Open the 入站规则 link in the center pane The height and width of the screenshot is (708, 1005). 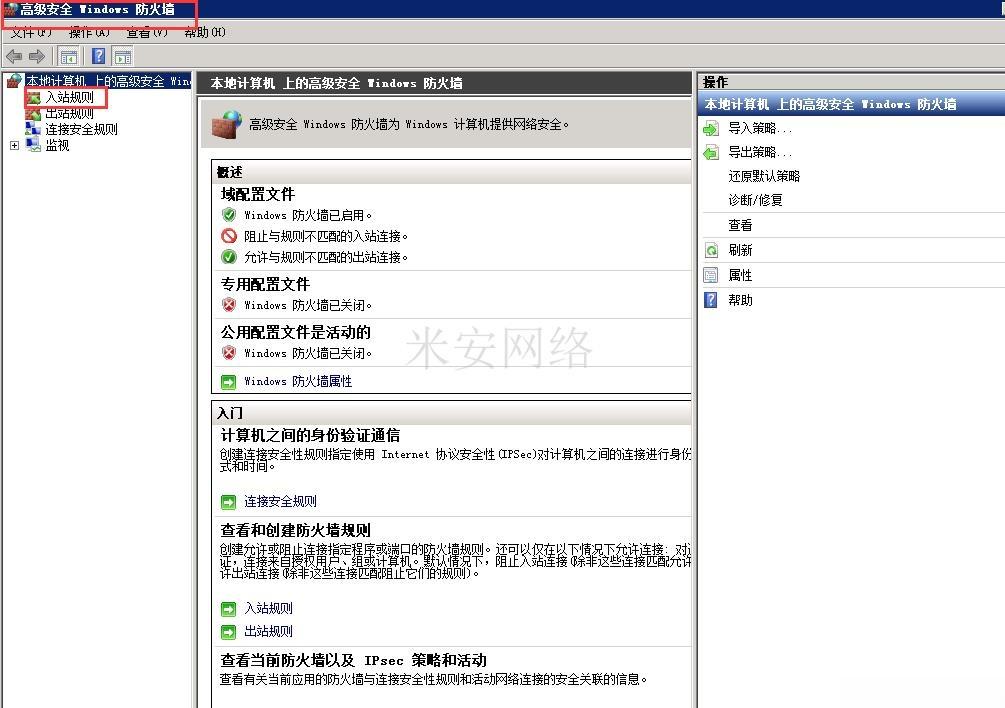(269, 608)
